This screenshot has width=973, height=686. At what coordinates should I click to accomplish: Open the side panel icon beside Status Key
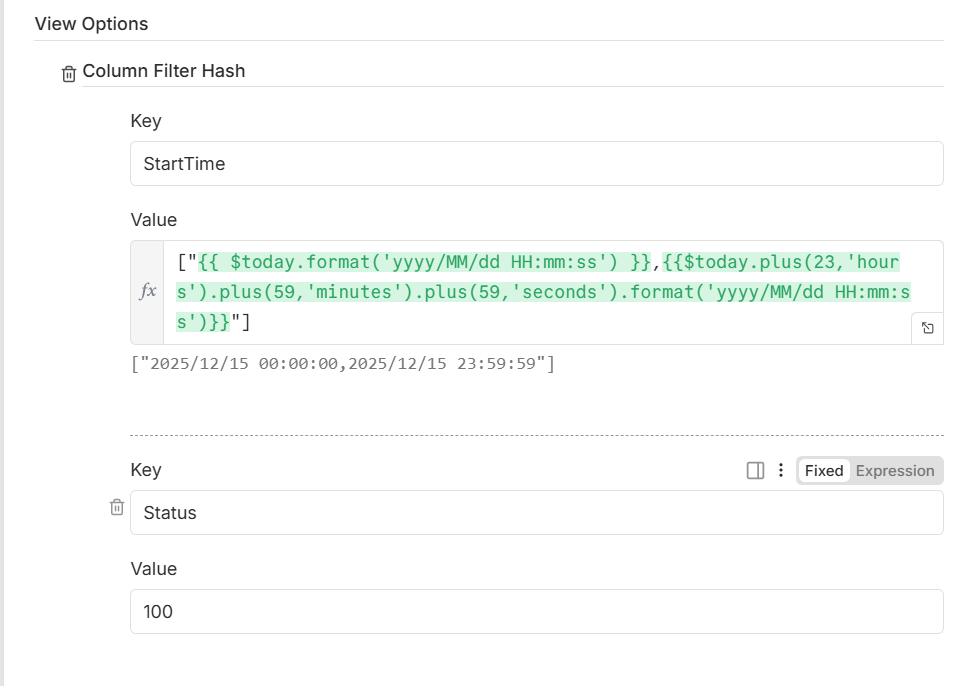click(755, 471)
